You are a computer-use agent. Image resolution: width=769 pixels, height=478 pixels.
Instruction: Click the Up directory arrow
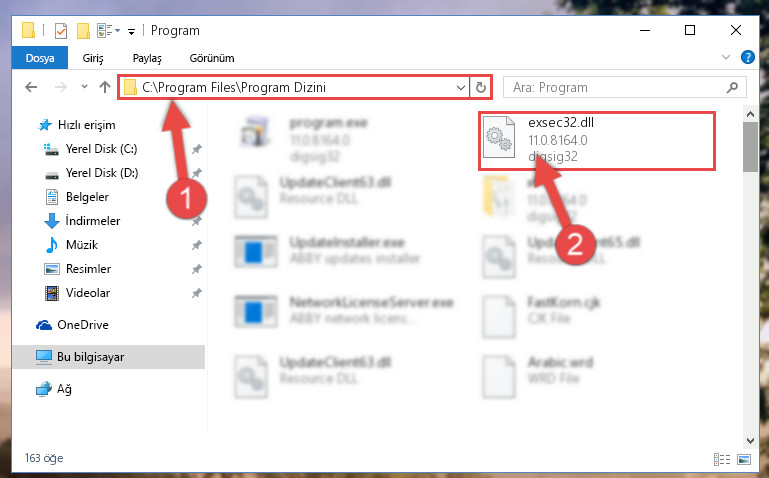104,87
